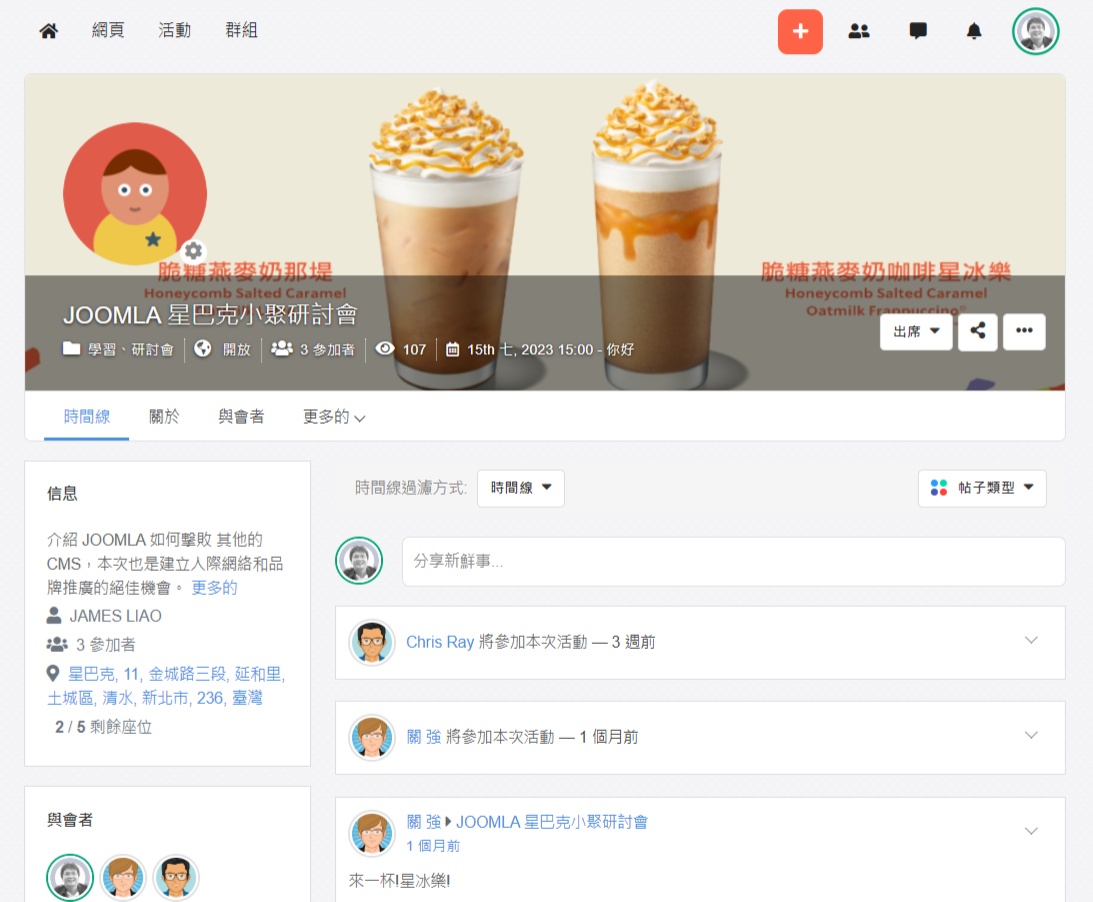Click the event's red cartoon avatar
The height and width of the screenshot is (902, 1093).
tap(135, 194)
